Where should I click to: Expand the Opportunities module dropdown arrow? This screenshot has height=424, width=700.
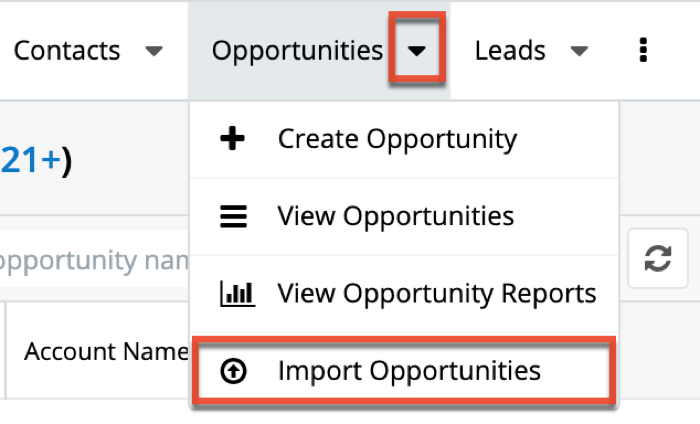coord(417,50)
